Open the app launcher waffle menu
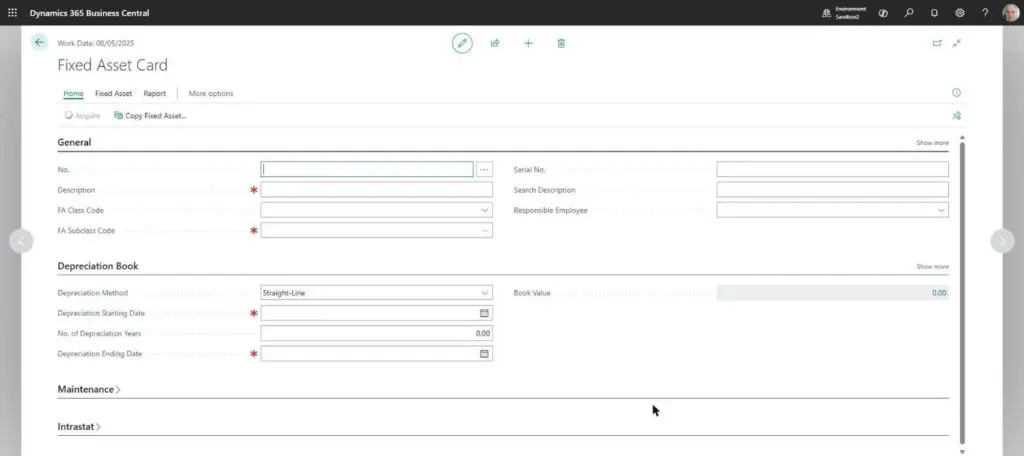The width and height of the screenshot is (1024, 456). coord(12,12)
